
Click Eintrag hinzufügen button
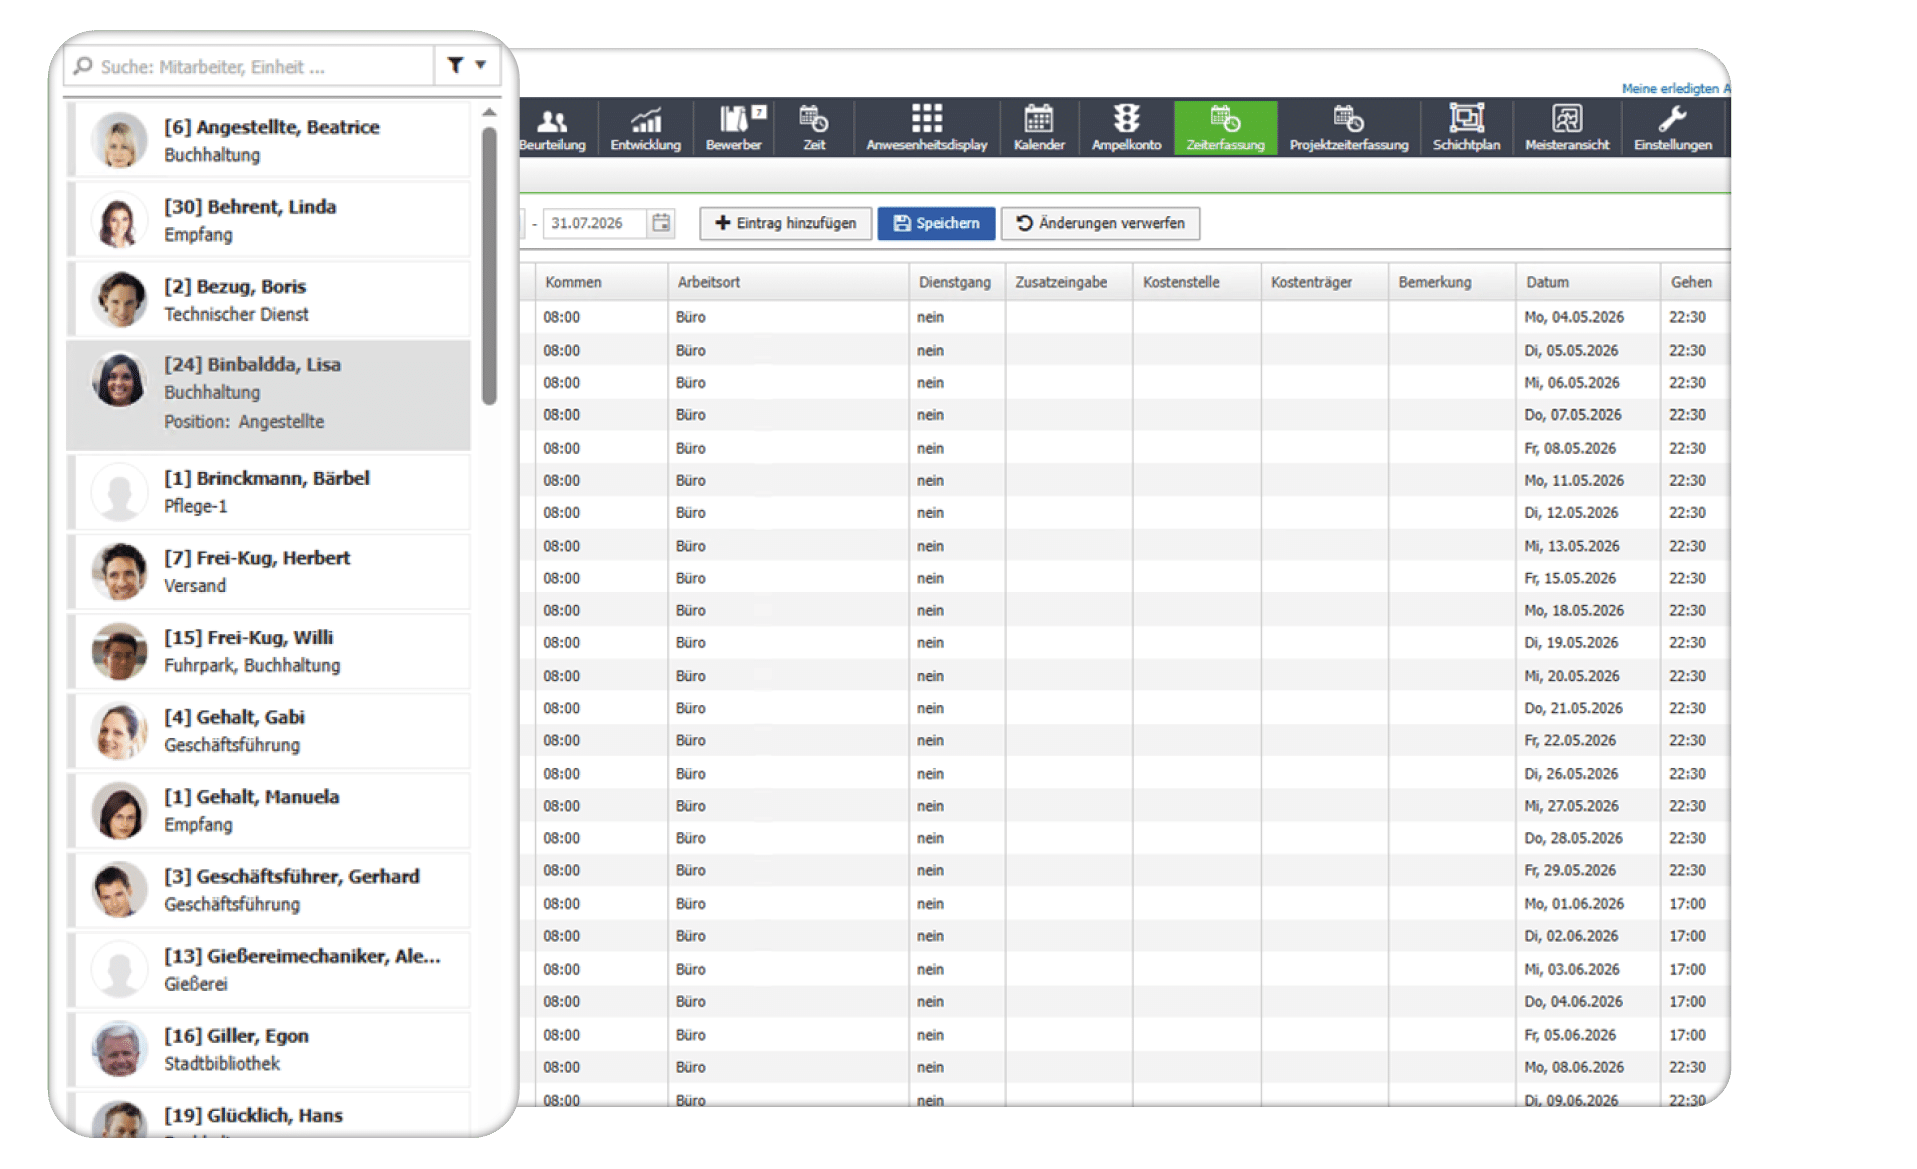click(x=786, y=223)
